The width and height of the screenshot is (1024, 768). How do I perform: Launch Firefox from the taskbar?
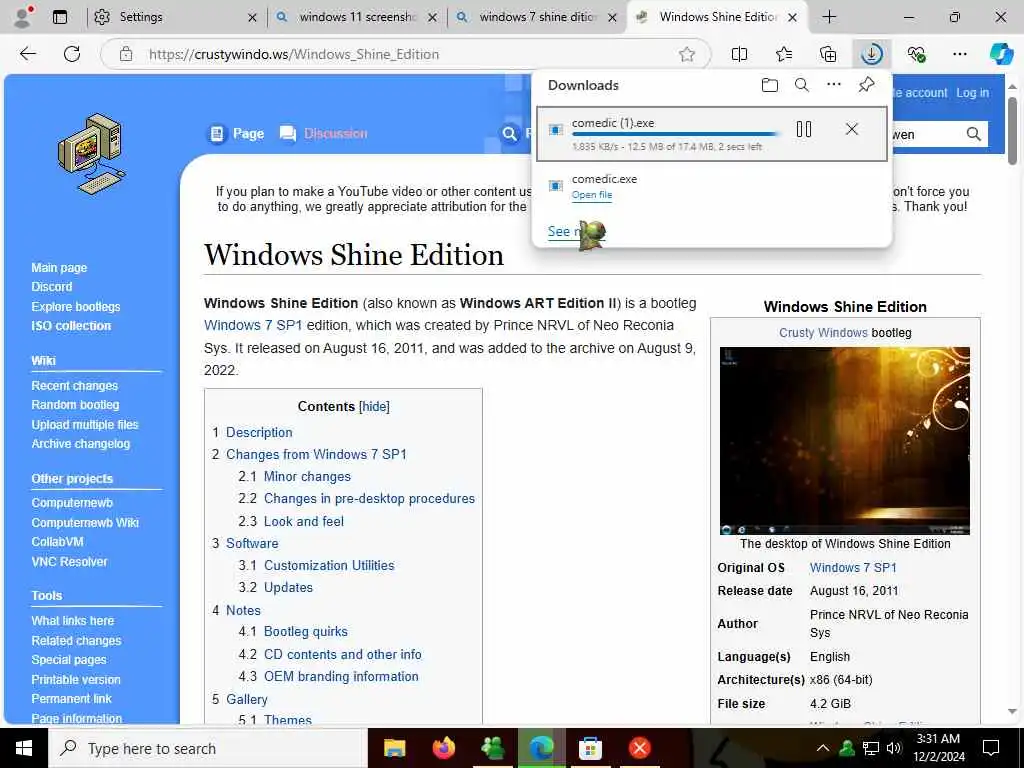click(x=443, y=748)
